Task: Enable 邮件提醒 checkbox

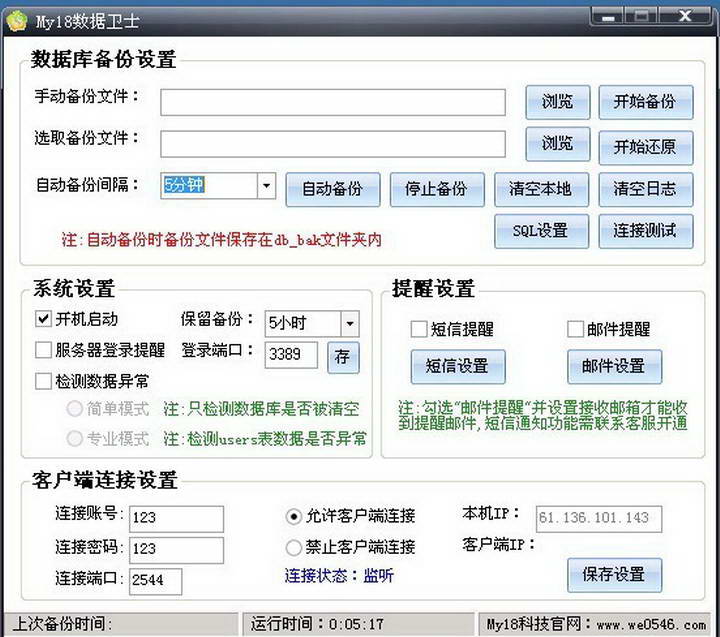Action: point(575,329)
